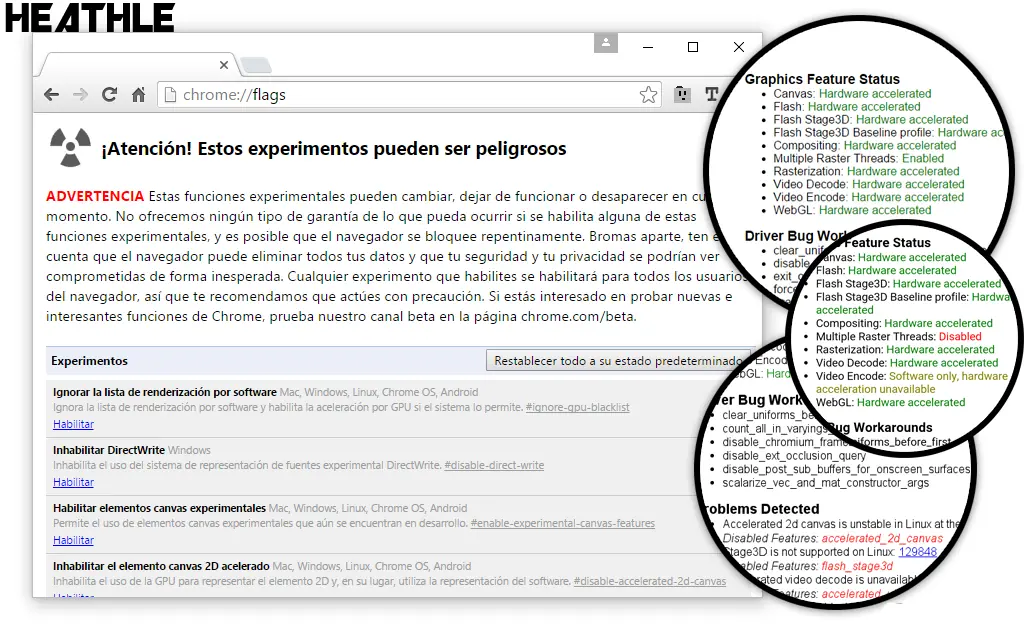1024x628 pixels.
Task: Click disable_ext_occlusion_query entry
Action: click(794, 455)
